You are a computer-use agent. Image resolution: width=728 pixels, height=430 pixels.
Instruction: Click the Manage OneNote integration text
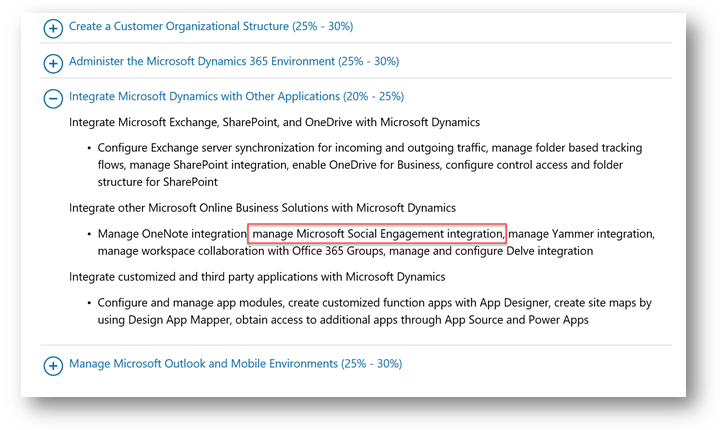coord(170,234)
